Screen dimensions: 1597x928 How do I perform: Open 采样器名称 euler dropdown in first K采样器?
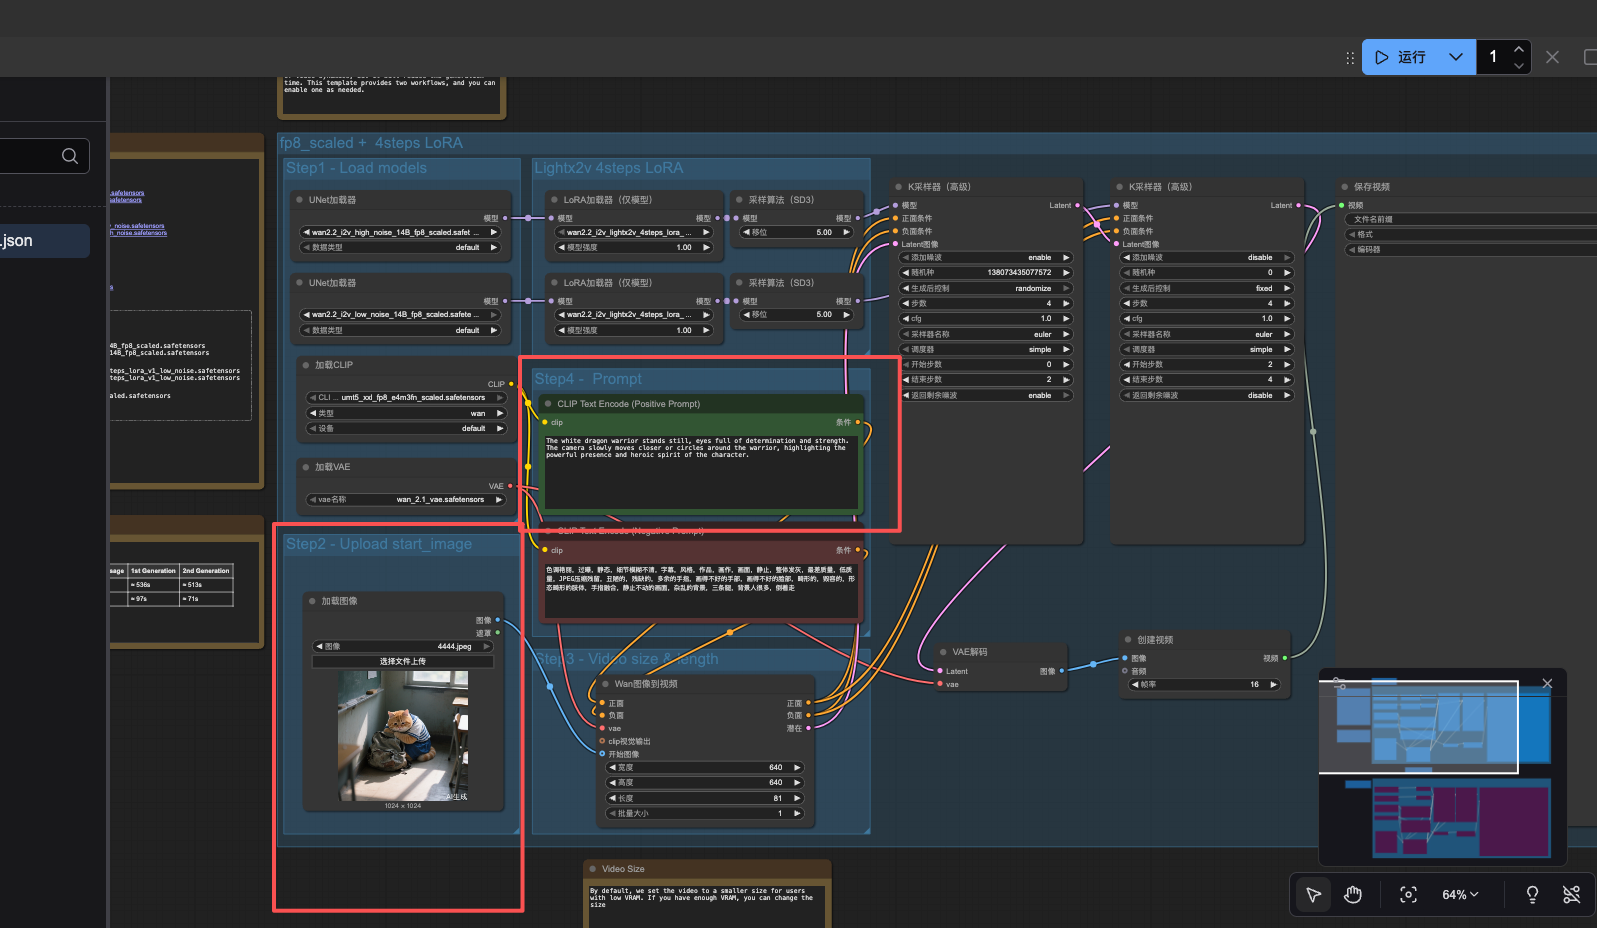[x=985, y=334]
